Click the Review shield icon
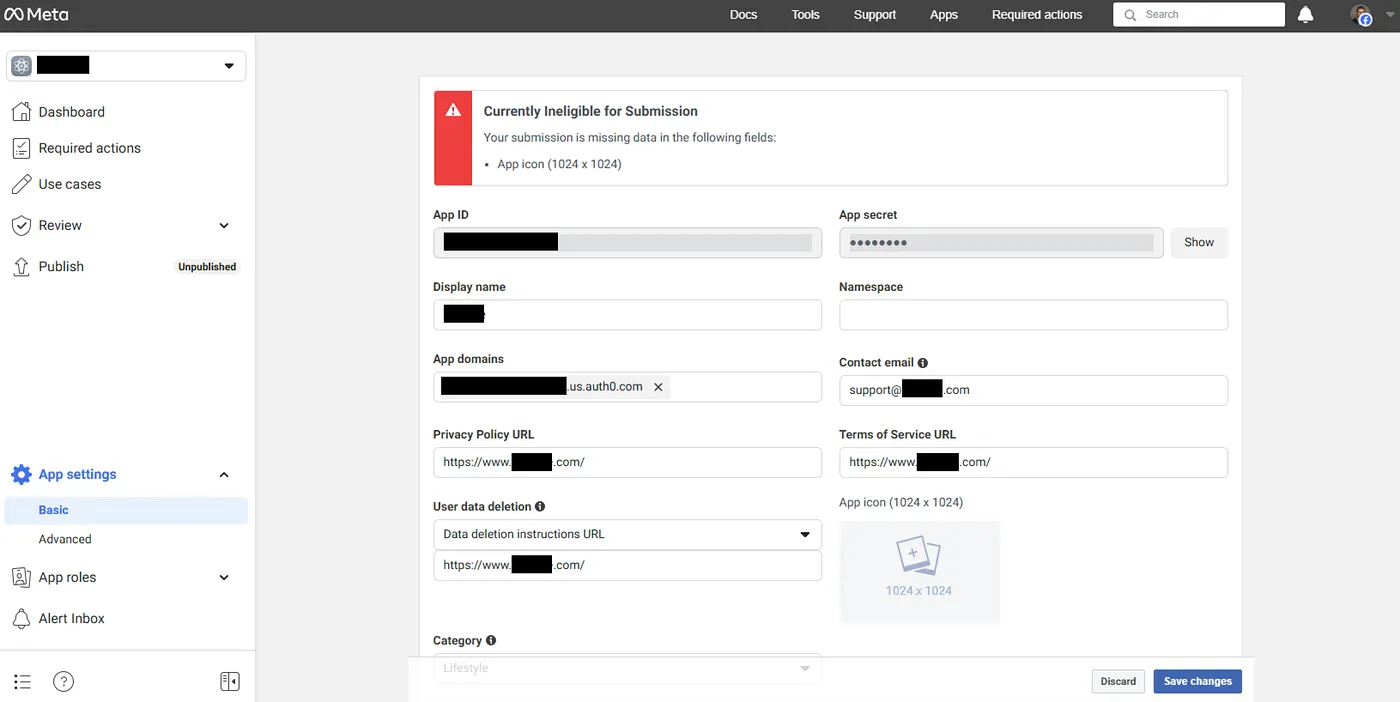1400x702 pixels. (x=21, y=225)
